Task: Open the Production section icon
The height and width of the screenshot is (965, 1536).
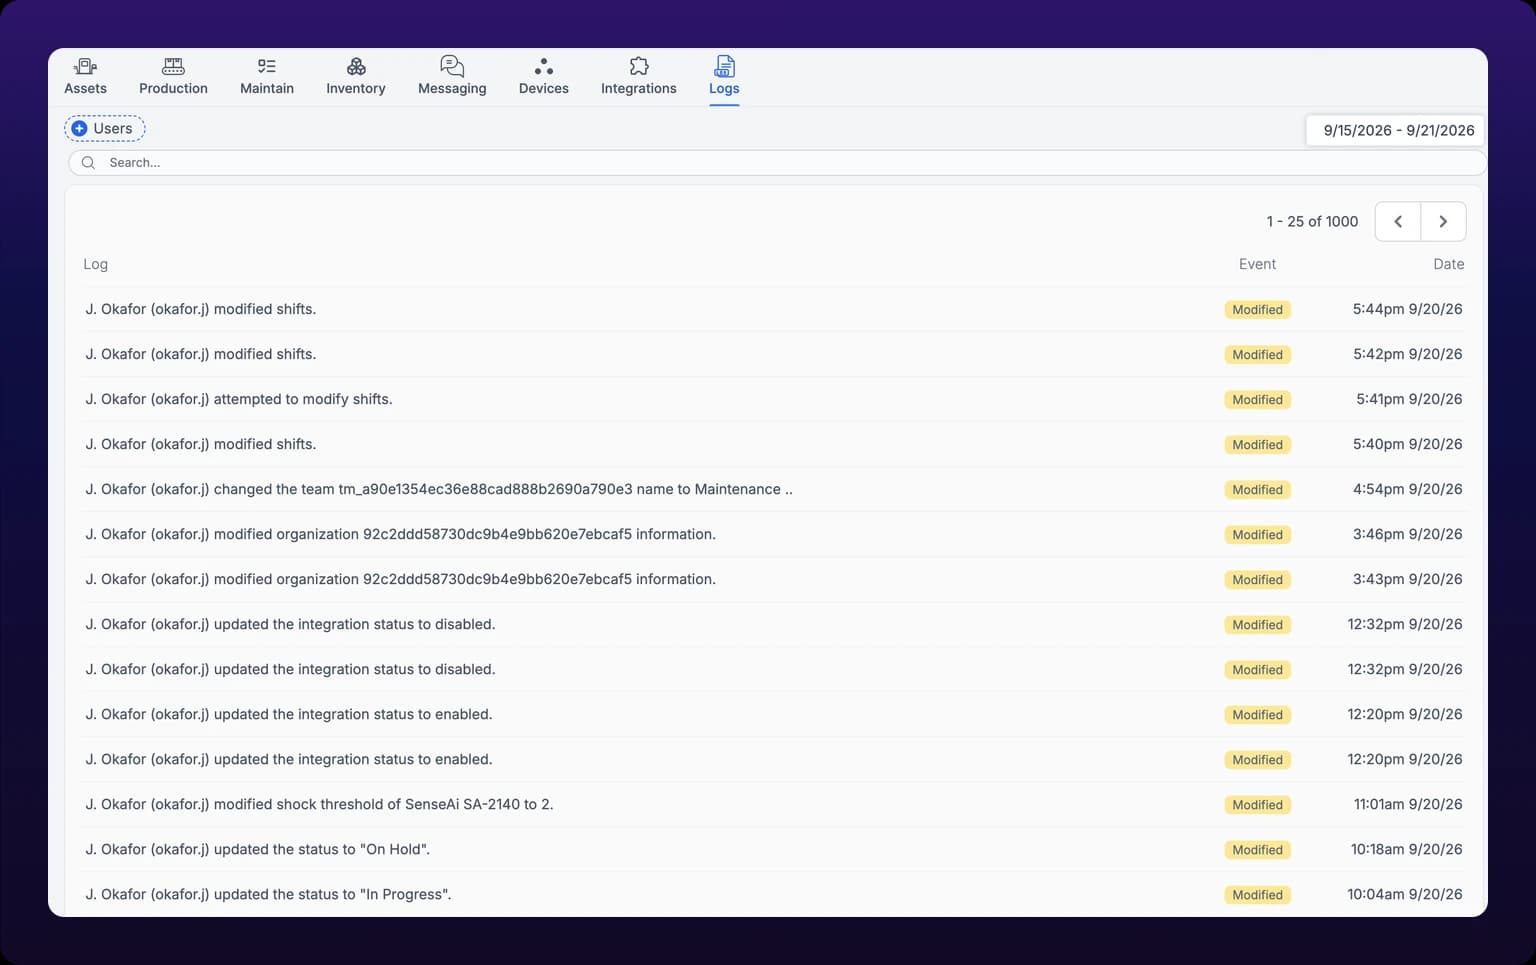Action: point(173,66)
